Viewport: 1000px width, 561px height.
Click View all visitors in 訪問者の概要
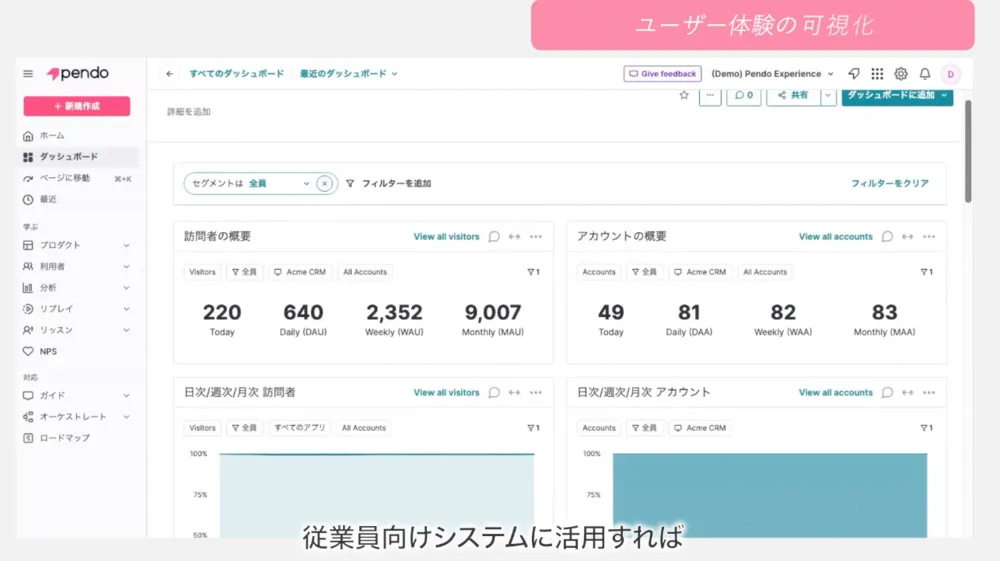pyautogui.click(x=446, y=237)
